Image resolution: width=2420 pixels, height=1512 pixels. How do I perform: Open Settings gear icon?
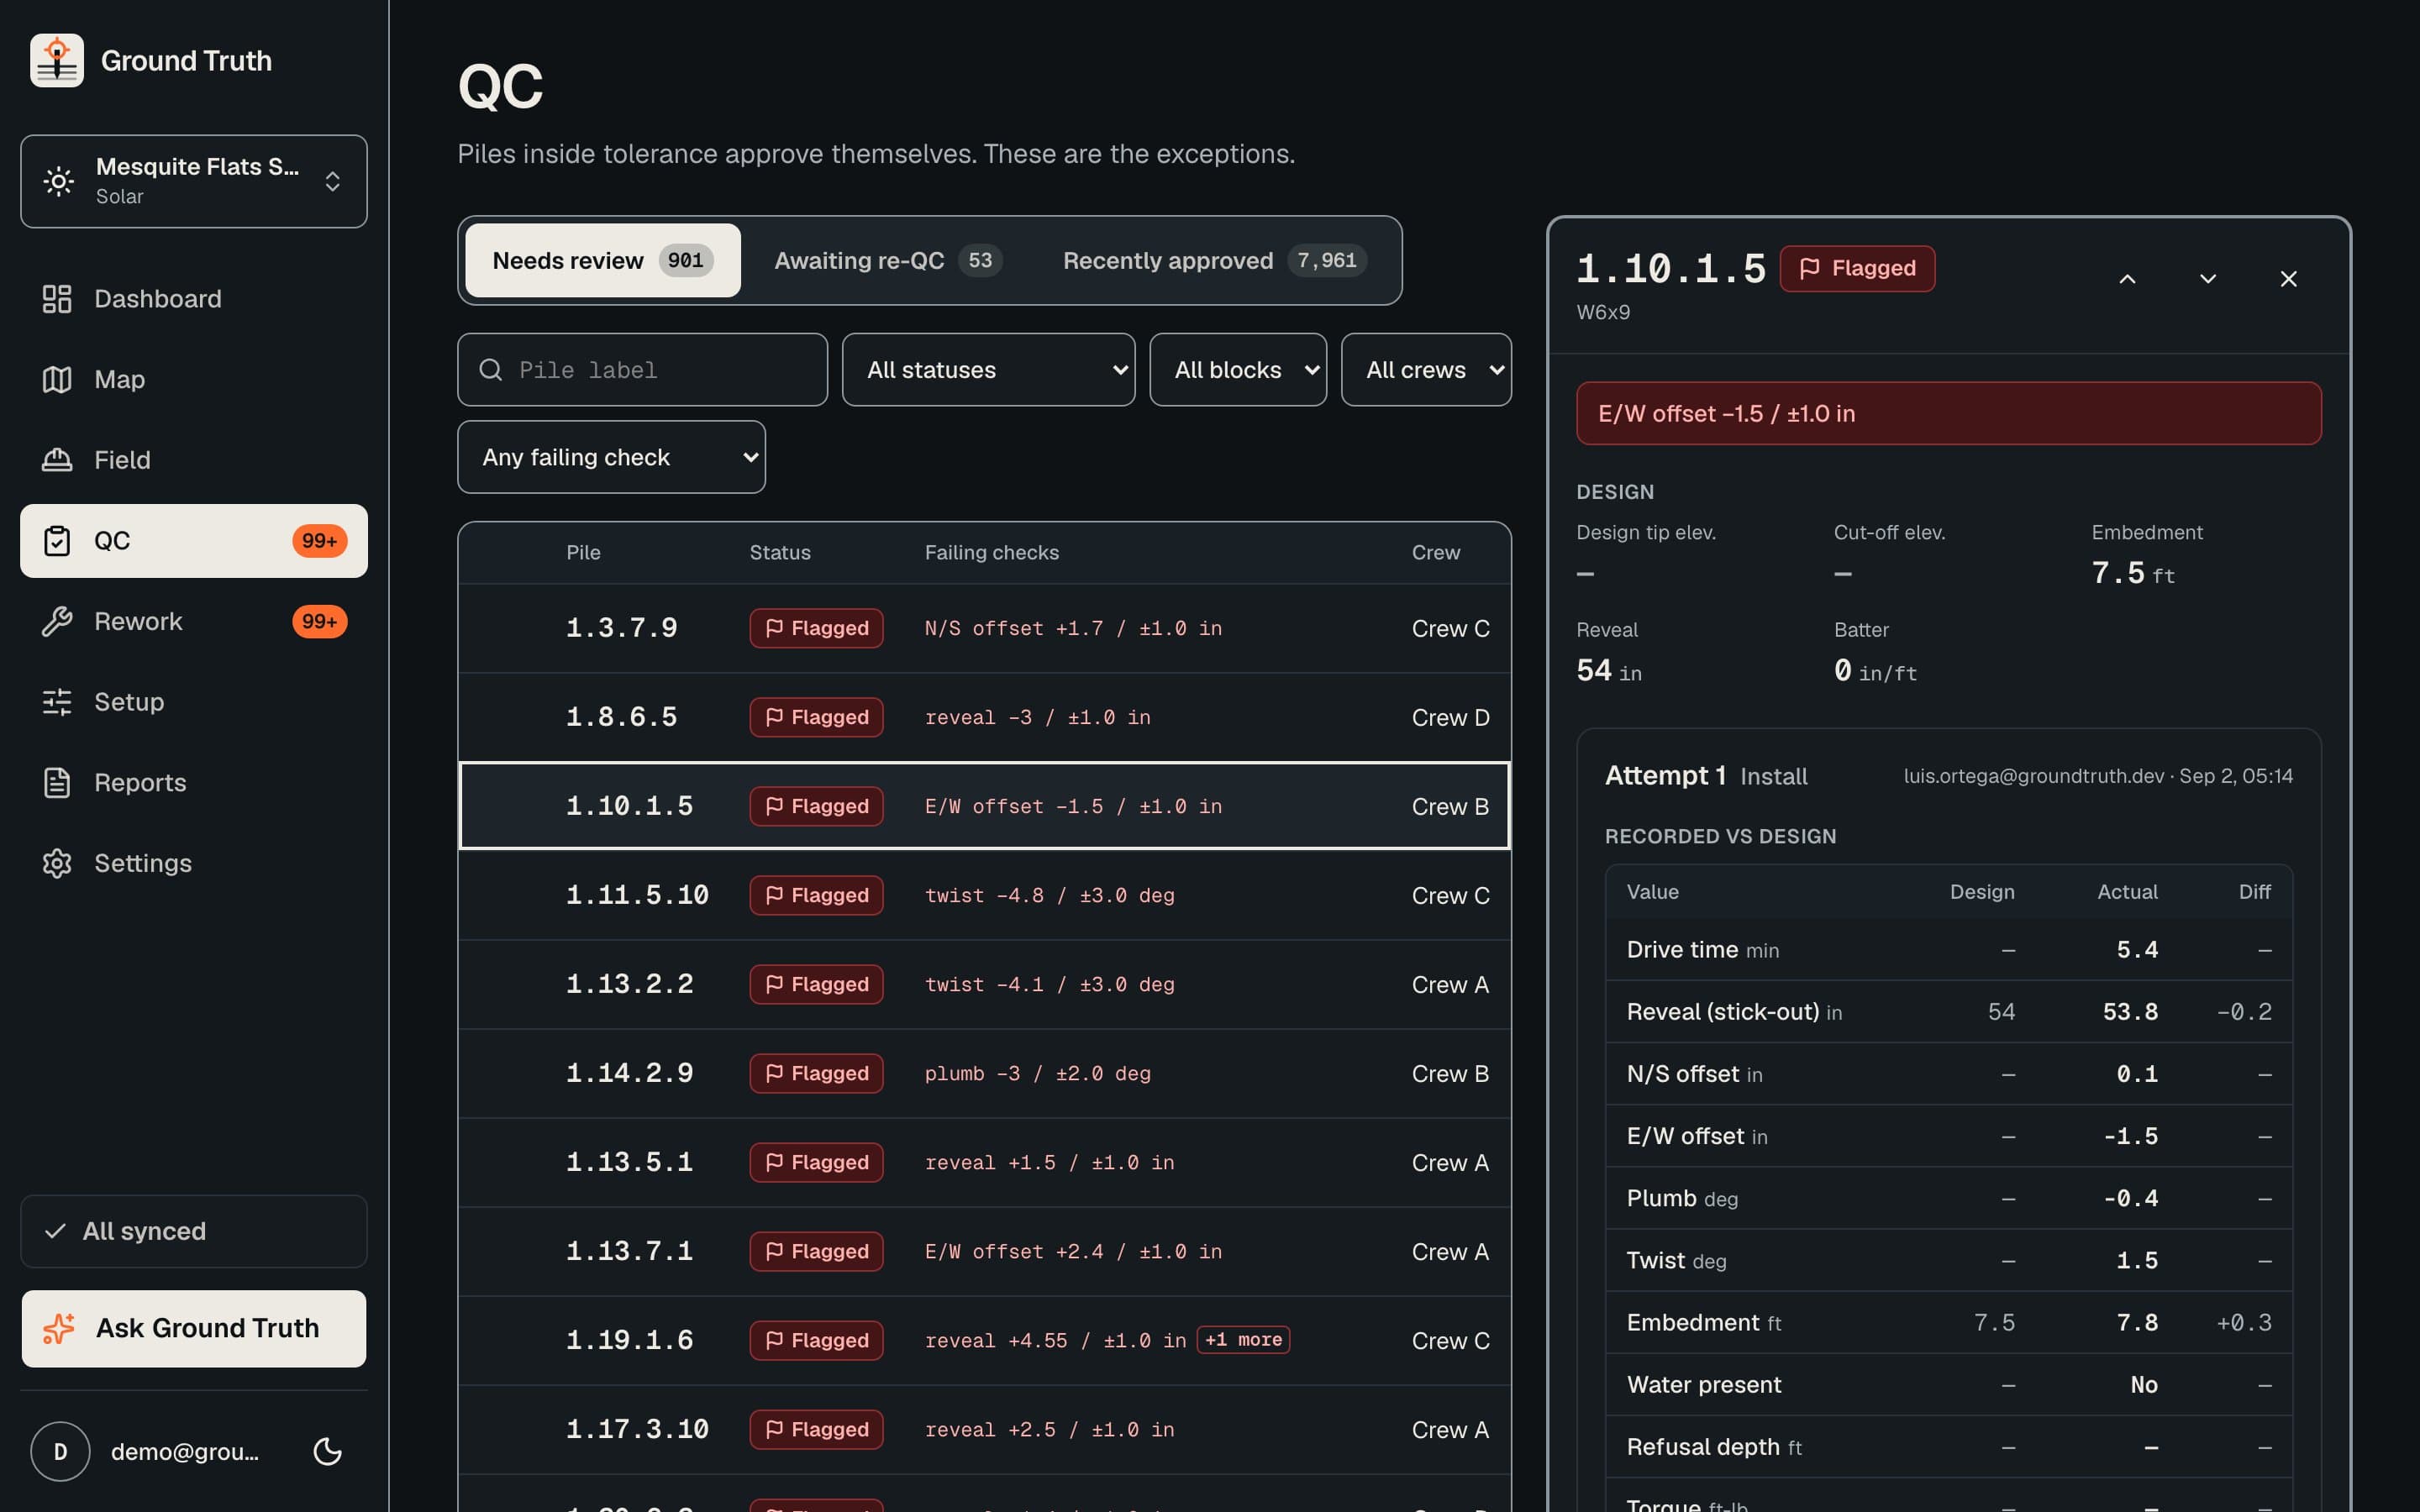coord(57,863)
